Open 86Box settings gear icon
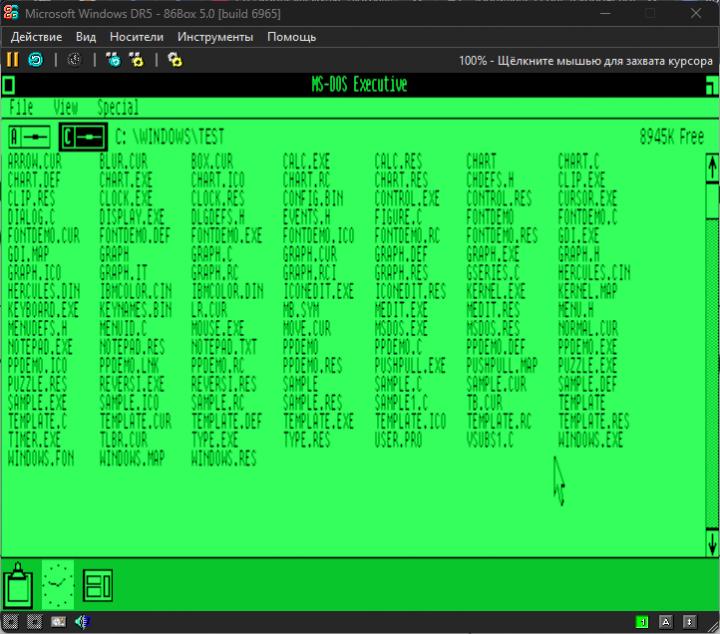This screenshot has height=634, width=720. pos(174,60)
